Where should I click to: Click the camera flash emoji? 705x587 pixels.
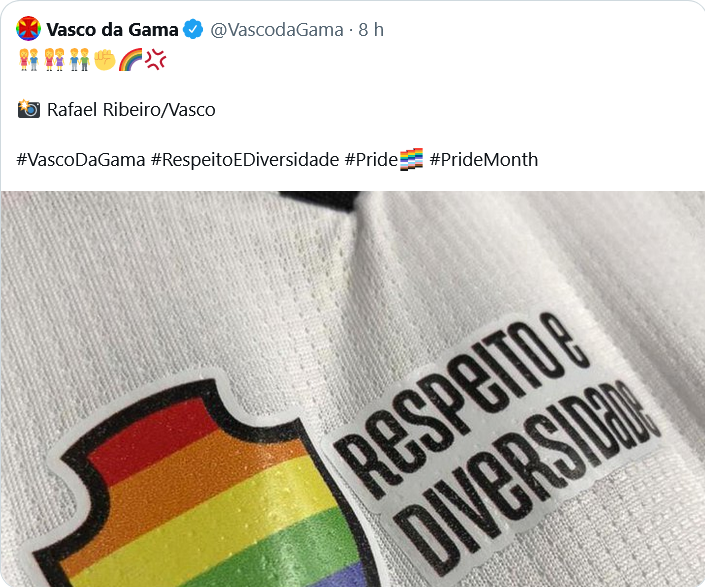29,109
